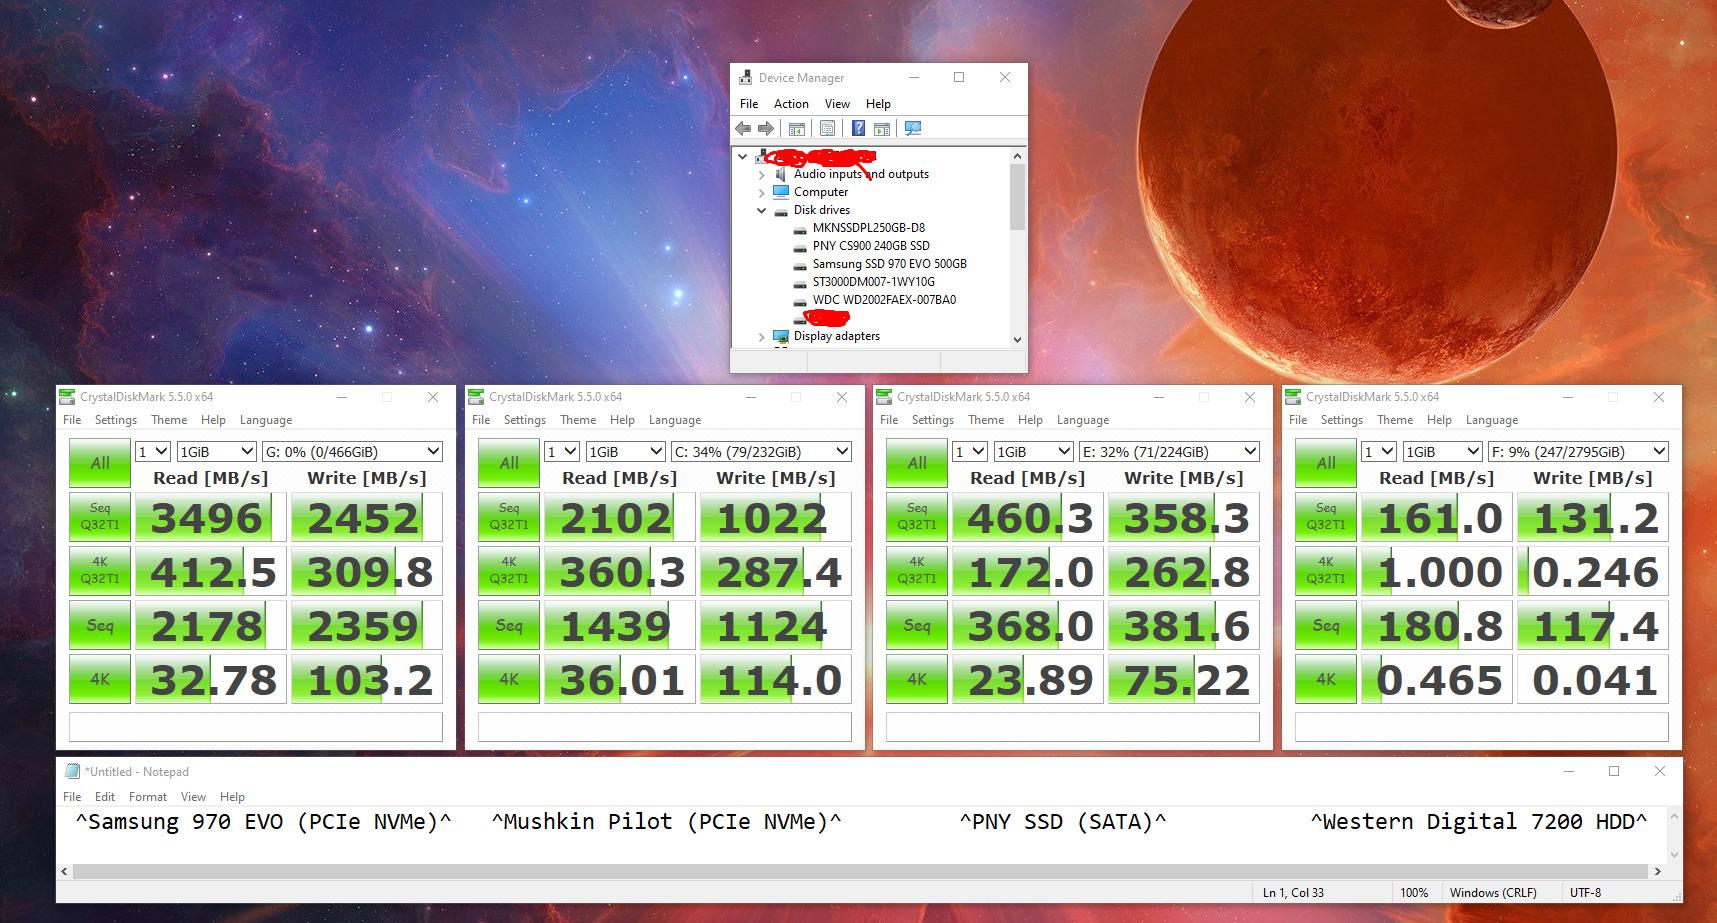Run 4K Q32T1 test in the G: window
This screenshot has width=1717, height=923.
(x=100, y=571)
